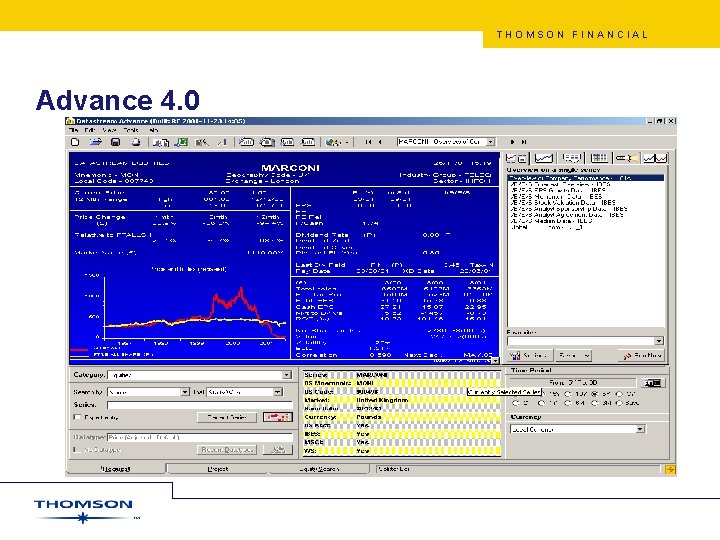Select highlighted Overview of Company Performance list item
Viewport: 720px width, 540px height.
[585, 178]
